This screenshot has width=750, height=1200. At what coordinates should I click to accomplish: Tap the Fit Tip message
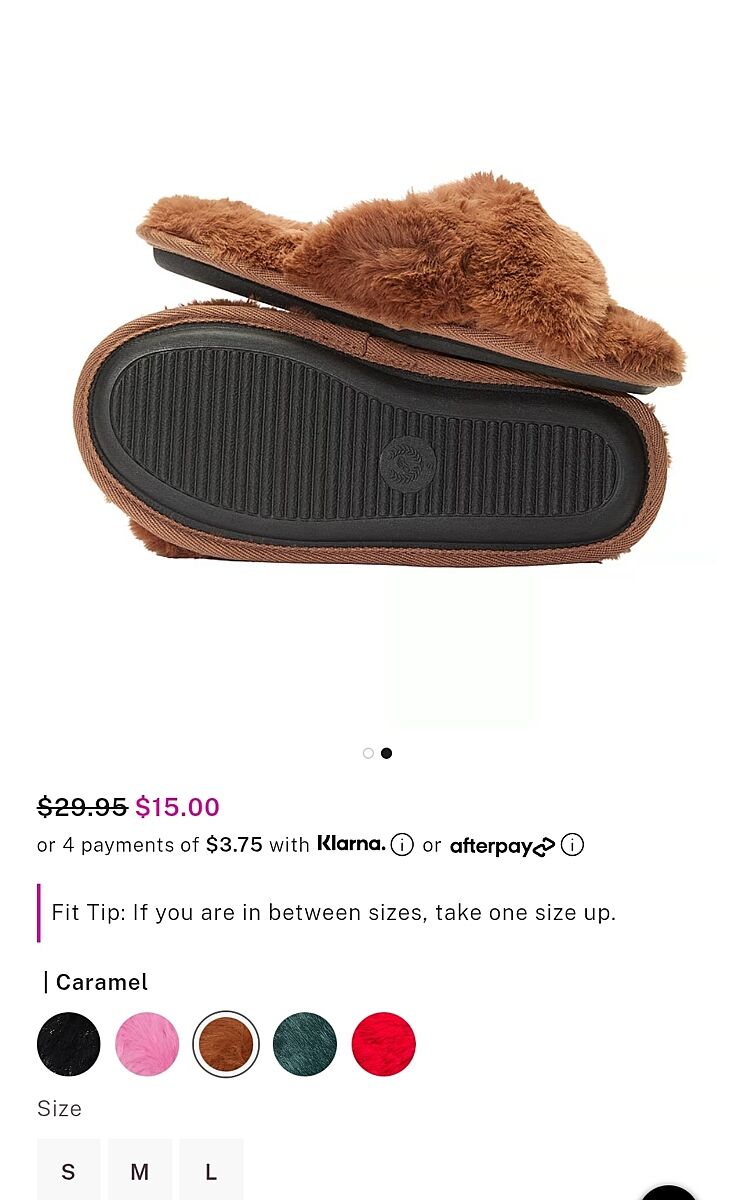coord(334,912)
